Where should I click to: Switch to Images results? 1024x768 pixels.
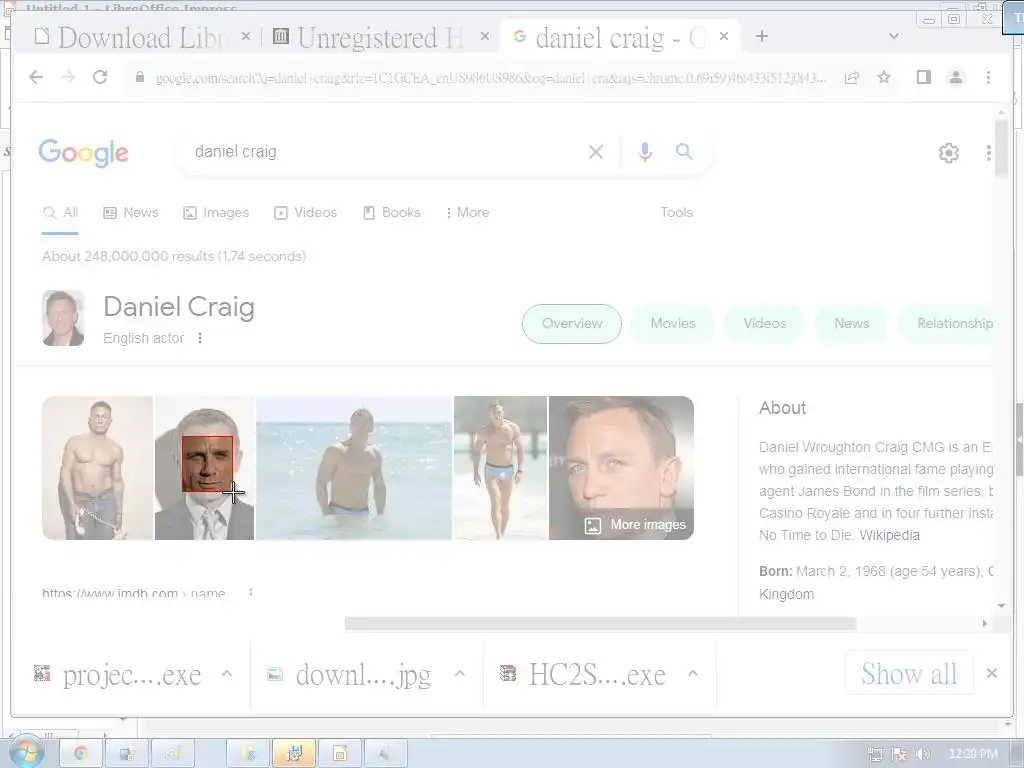216,213
